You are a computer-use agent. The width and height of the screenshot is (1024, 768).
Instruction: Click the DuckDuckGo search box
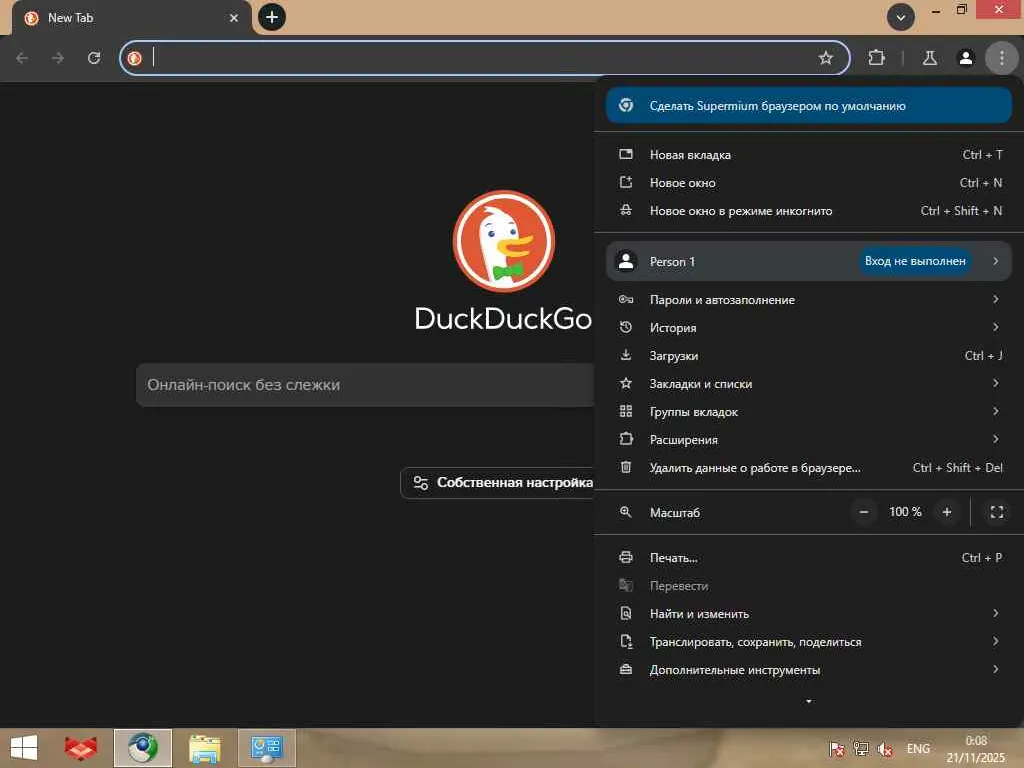coord(366,385)
